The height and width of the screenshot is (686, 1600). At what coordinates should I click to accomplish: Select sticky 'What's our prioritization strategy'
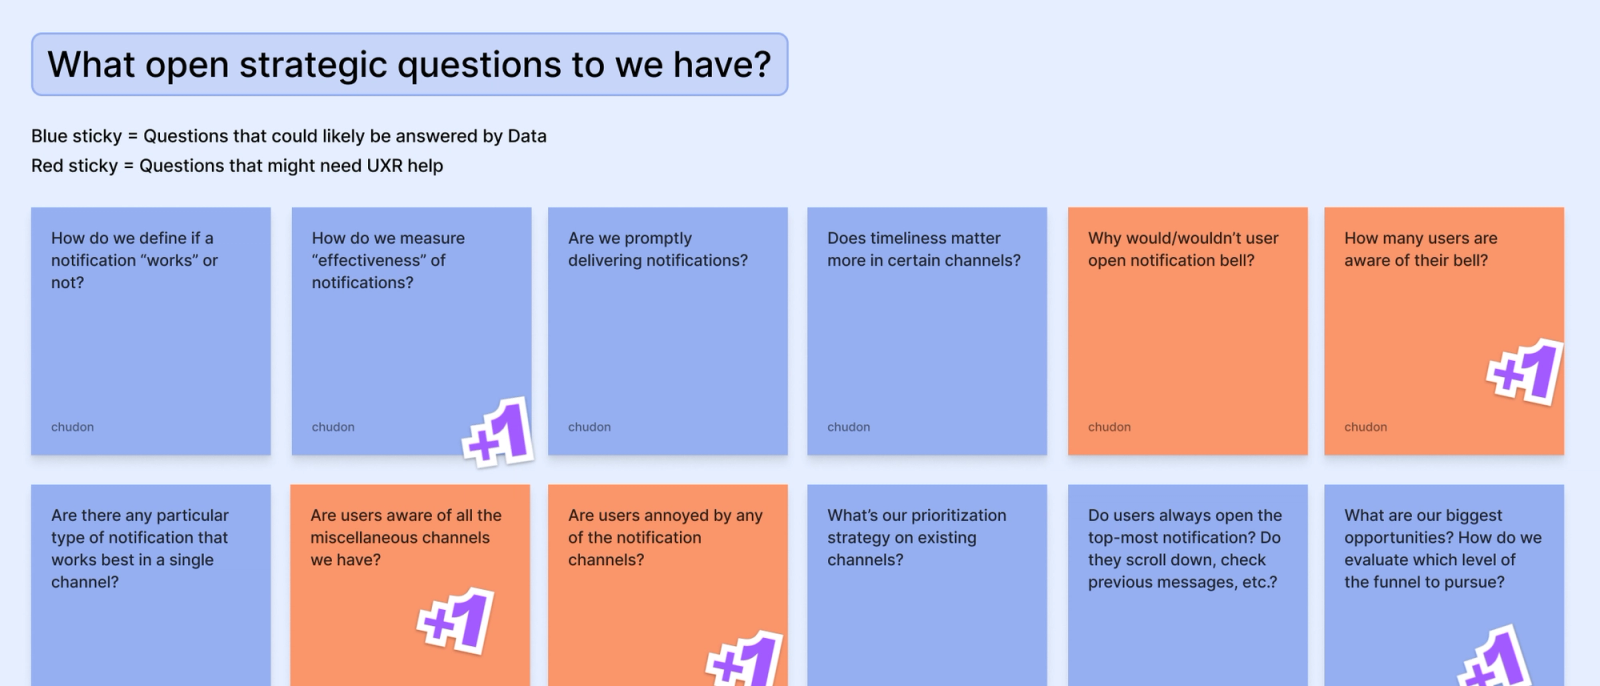pyautogui.click(x=927, y=585)
